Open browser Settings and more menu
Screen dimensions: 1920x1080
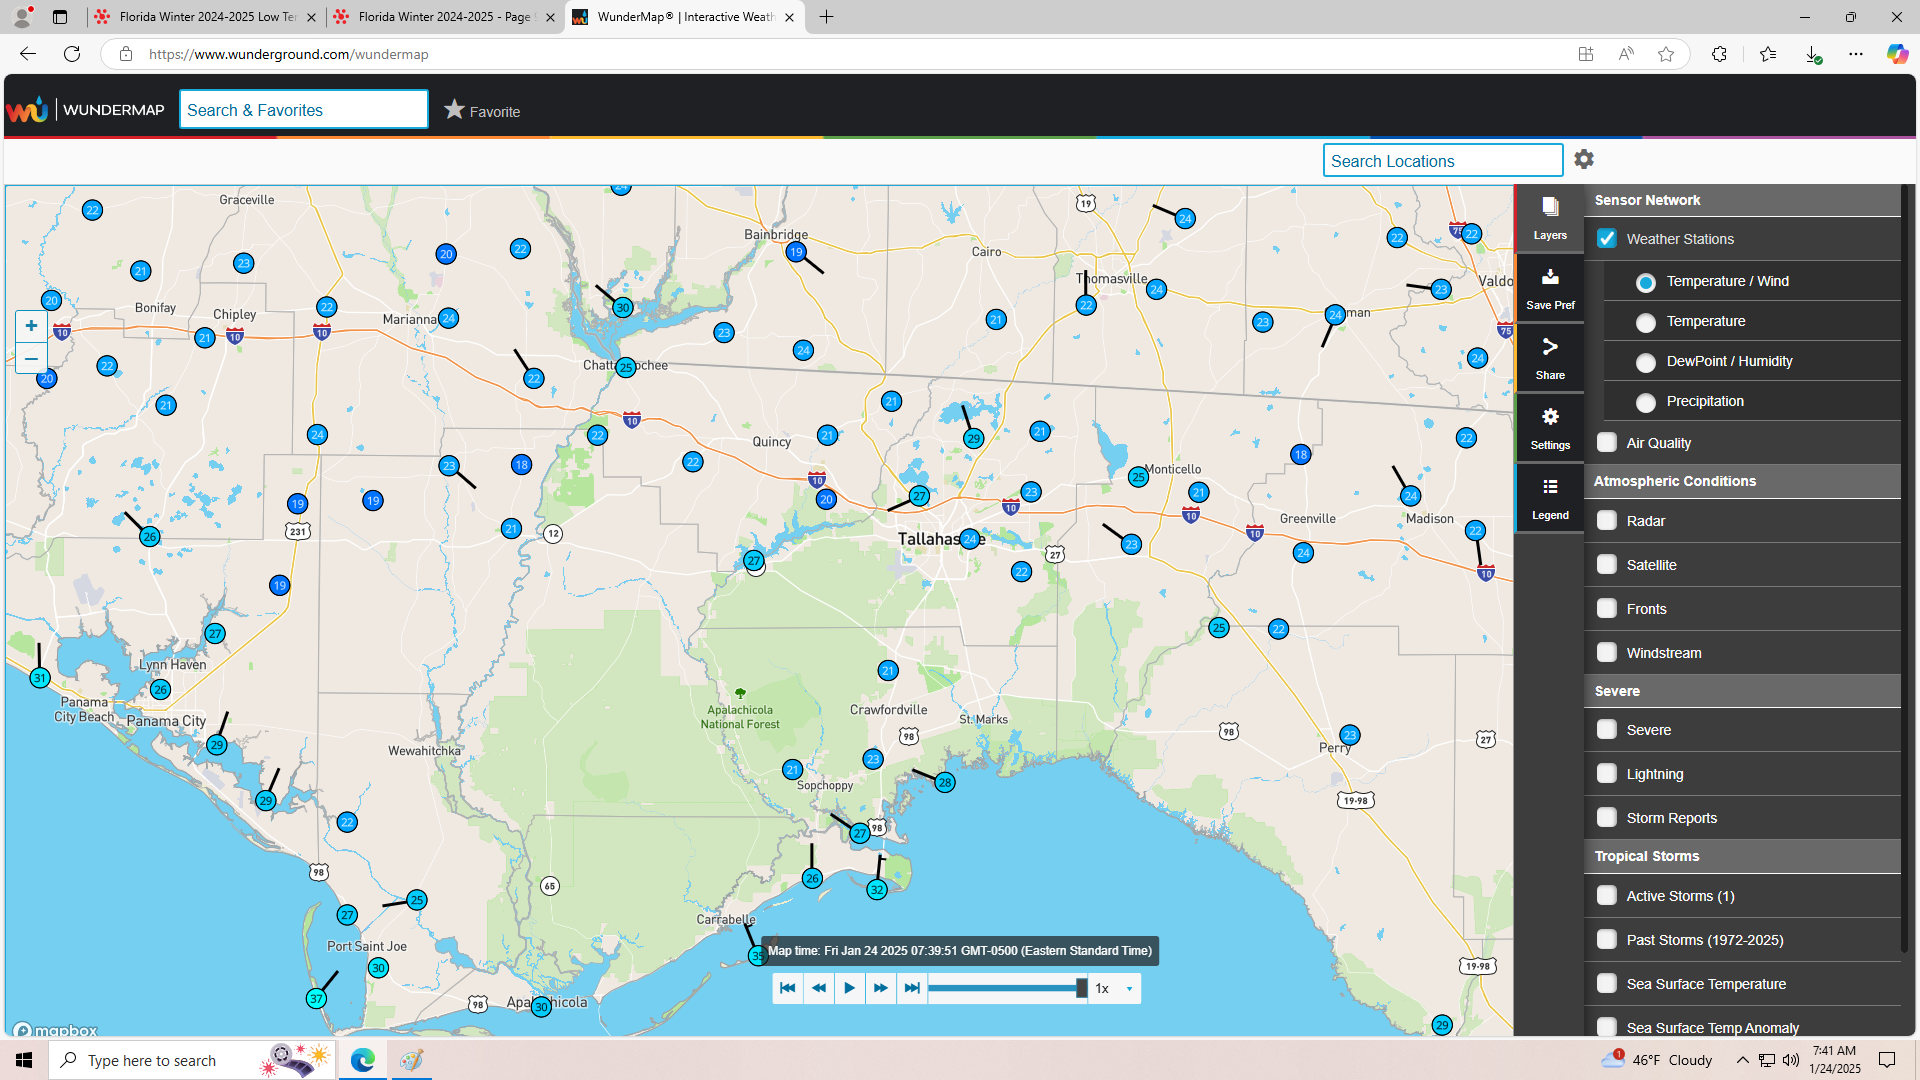click(x=1856, y=54)
